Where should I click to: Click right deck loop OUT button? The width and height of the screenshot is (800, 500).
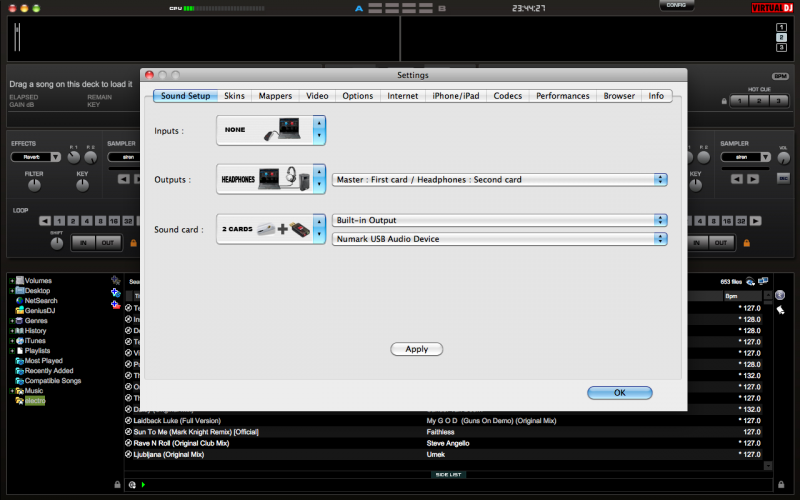coord(720,243)
